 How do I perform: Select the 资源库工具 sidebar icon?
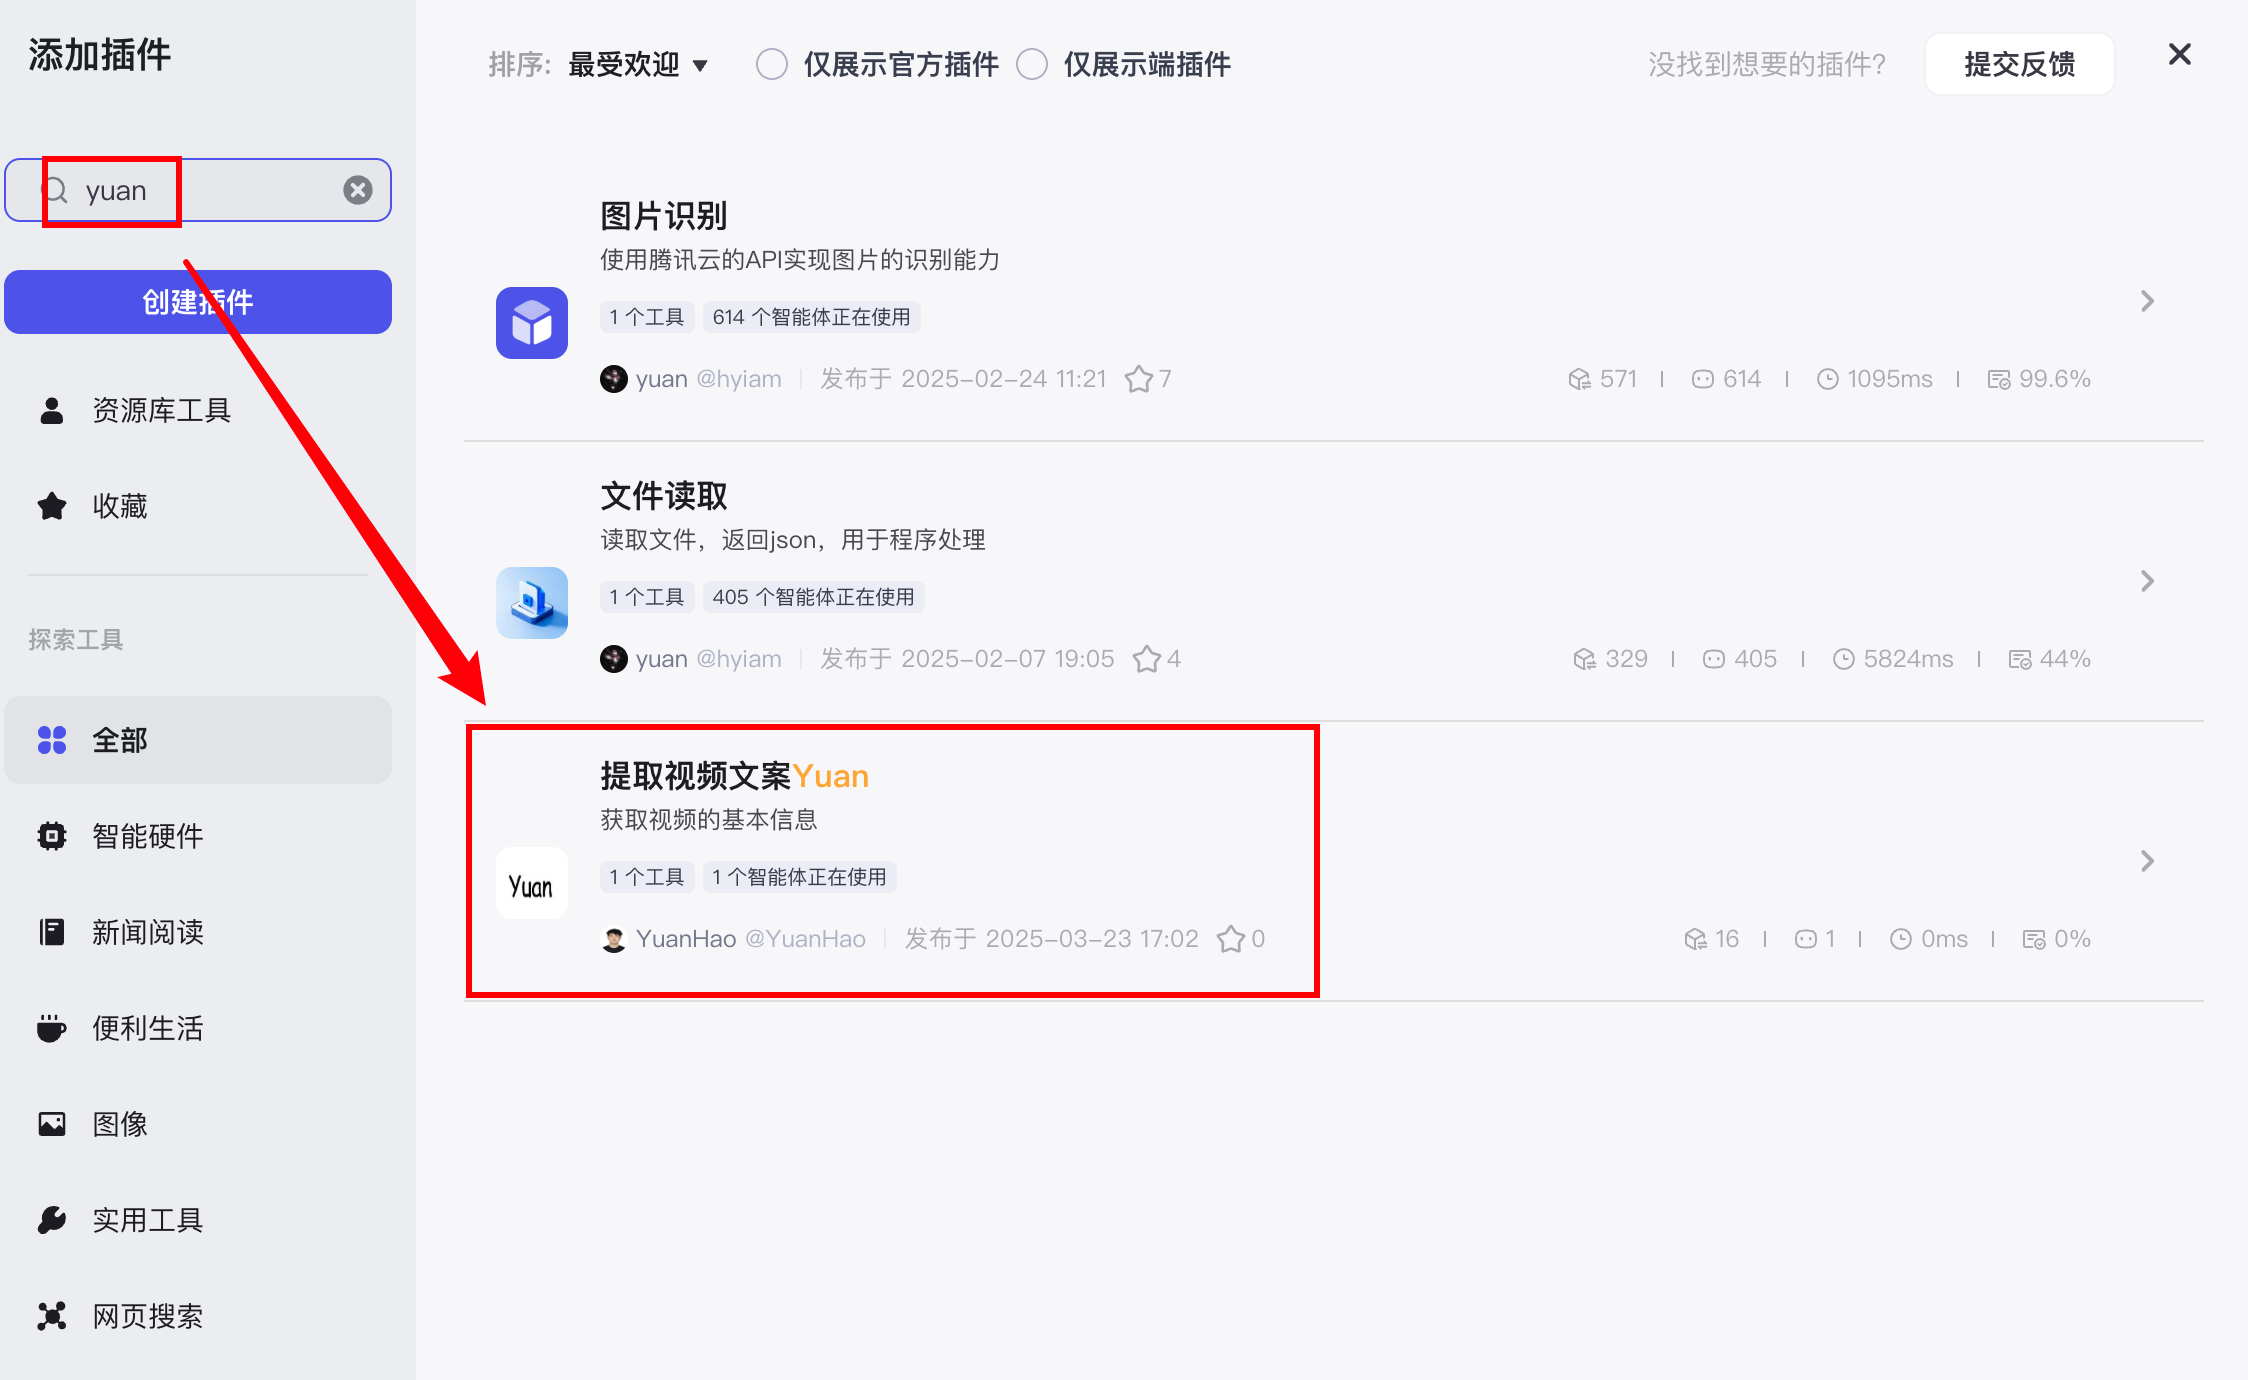pos(51,409)
